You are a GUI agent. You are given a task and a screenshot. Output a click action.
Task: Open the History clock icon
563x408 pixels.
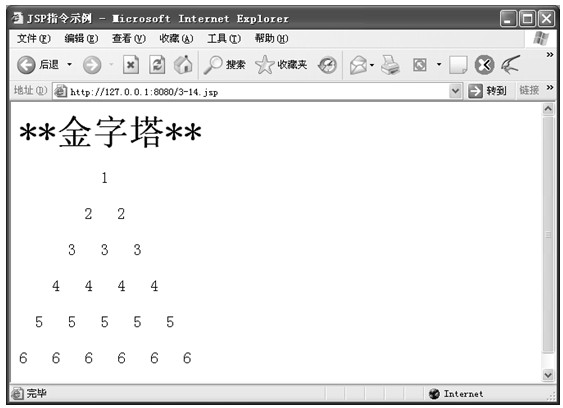(x=327, y=65)
